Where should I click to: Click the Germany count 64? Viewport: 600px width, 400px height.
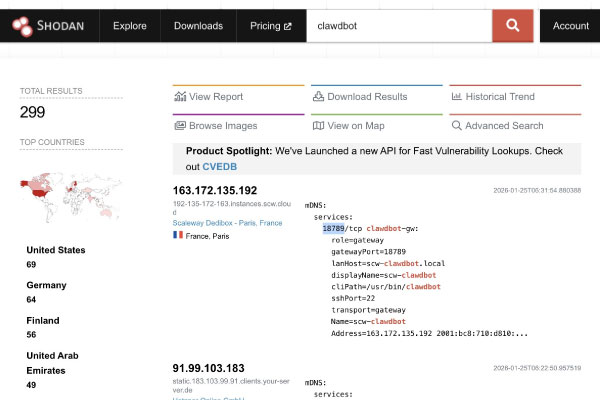click(x=31, y=300)
